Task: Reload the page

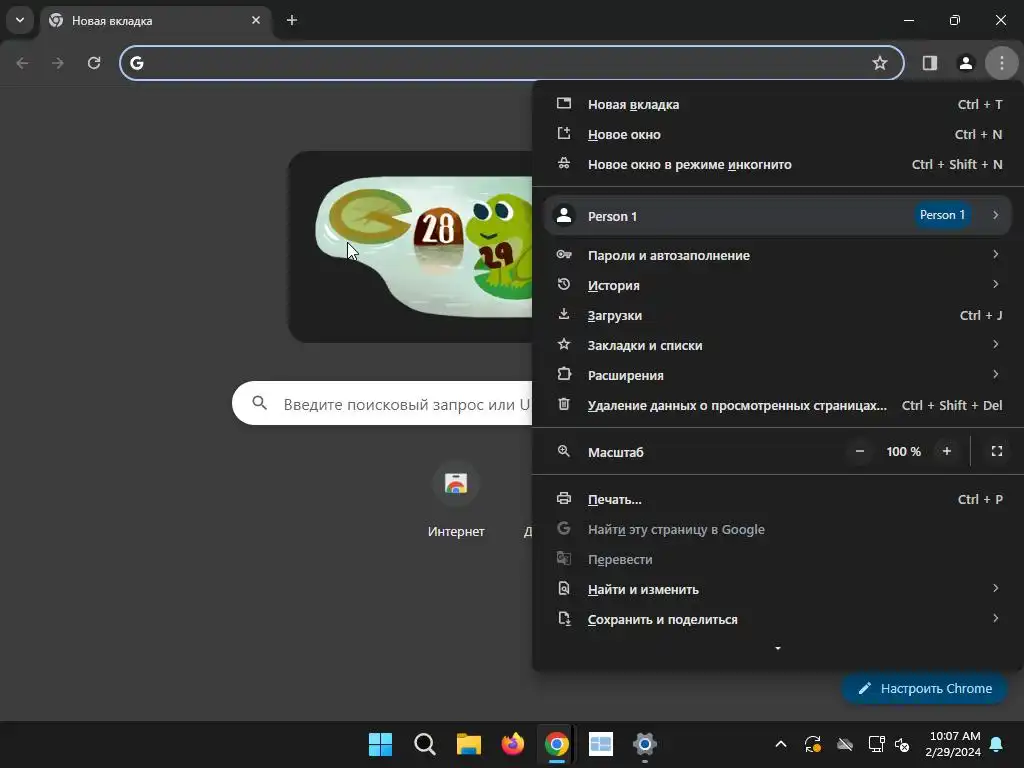Action: tap(94, 63)
